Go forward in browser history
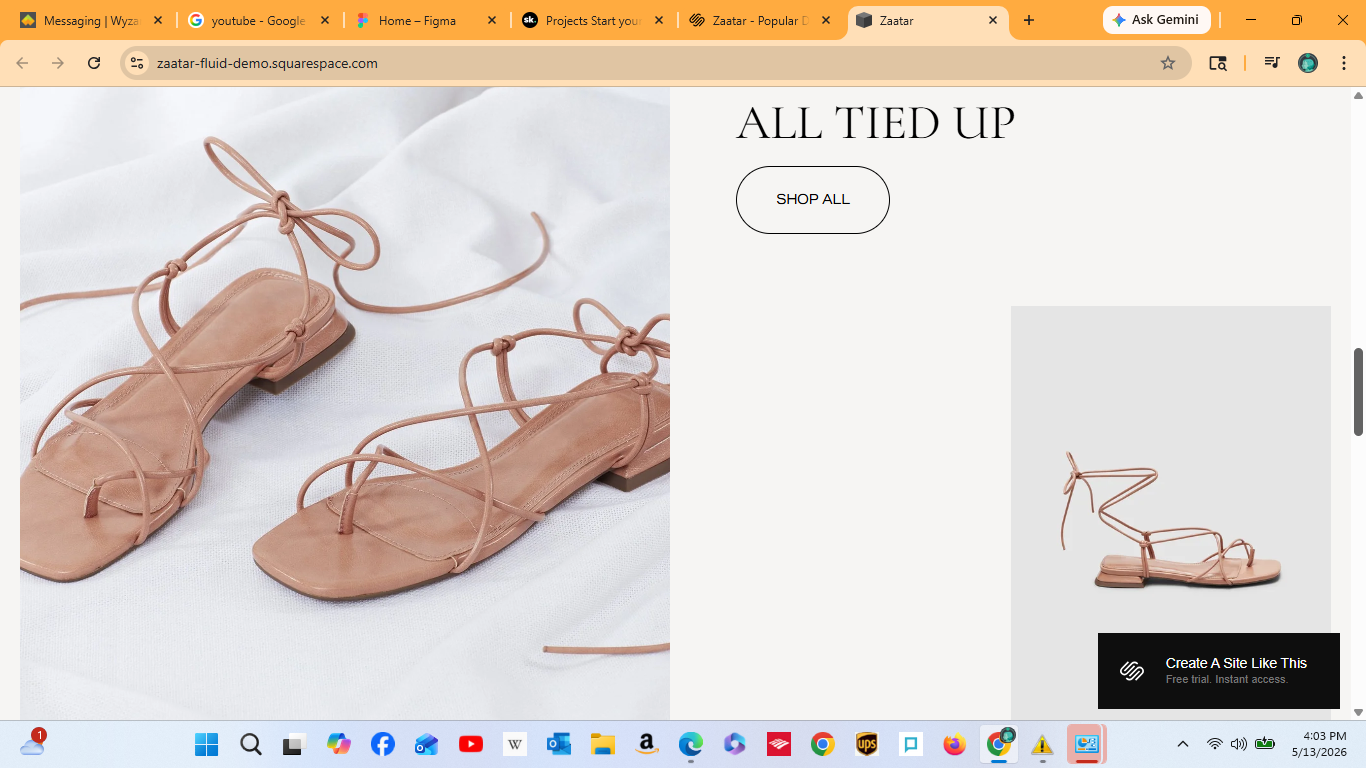 (x=58, y=63)
